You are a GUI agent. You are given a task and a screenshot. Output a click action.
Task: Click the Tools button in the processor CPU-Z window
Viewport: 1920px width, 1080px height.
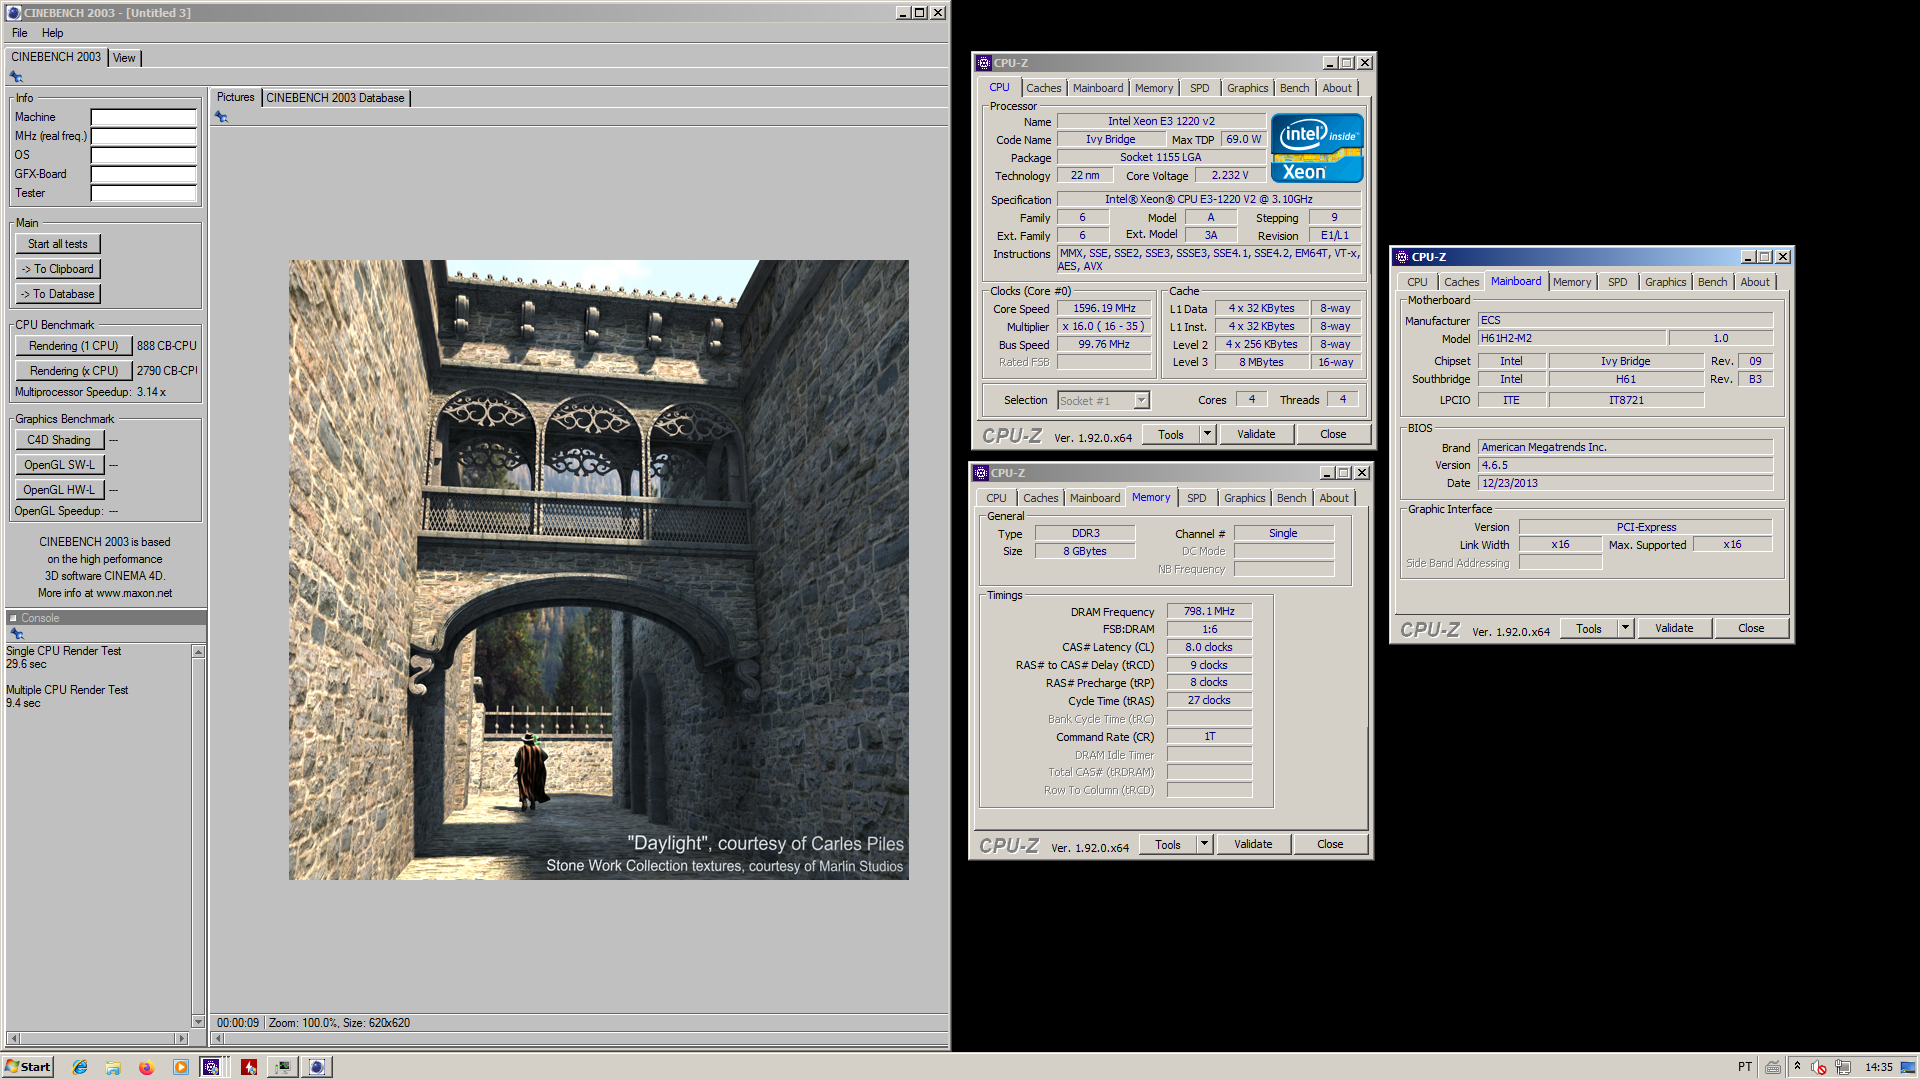(x=1171, y=434)
